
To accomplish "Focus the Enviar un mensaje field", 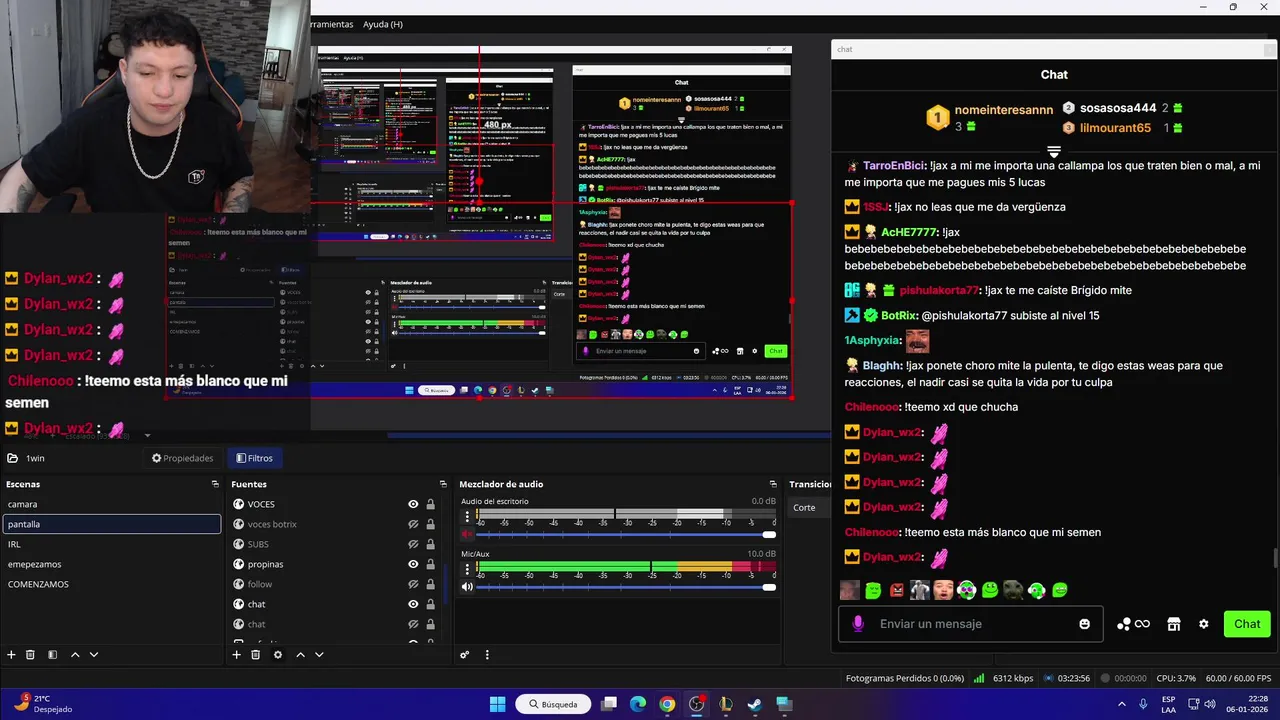I will [972, 624].
